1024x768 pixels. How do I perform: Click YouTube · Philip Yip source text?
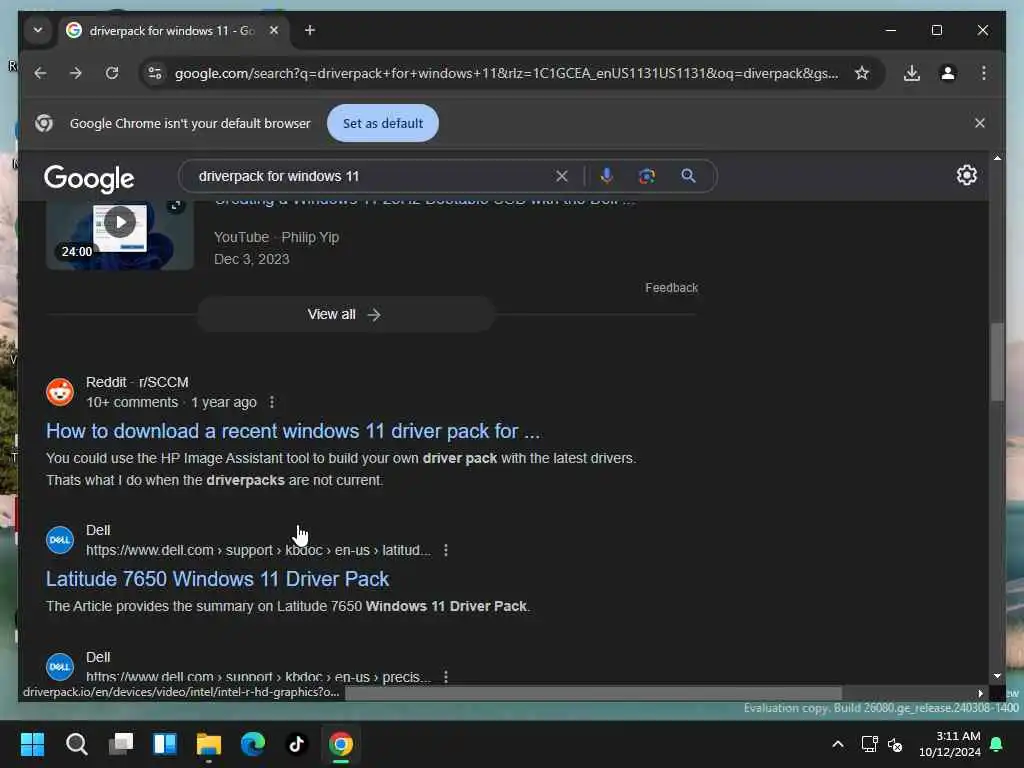[276, 237]
